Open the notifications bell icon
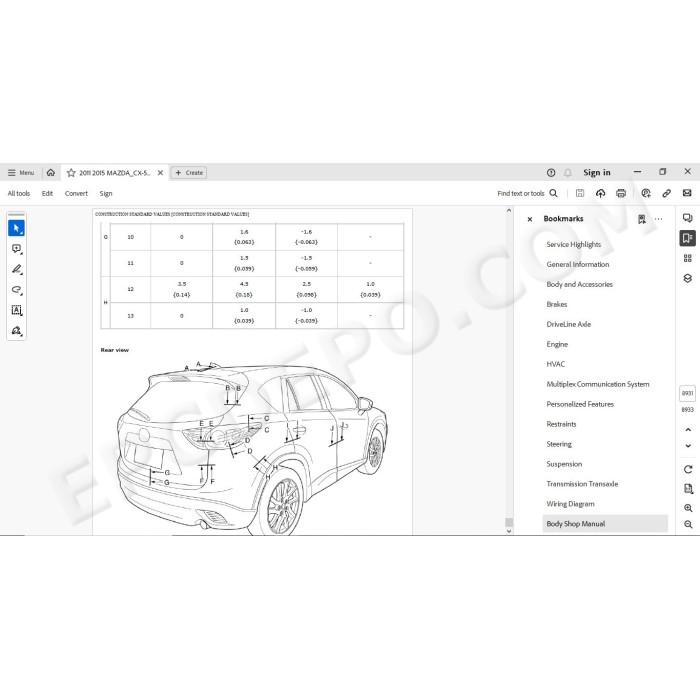The height and width of the screenshot is (700, 700). 567,173
